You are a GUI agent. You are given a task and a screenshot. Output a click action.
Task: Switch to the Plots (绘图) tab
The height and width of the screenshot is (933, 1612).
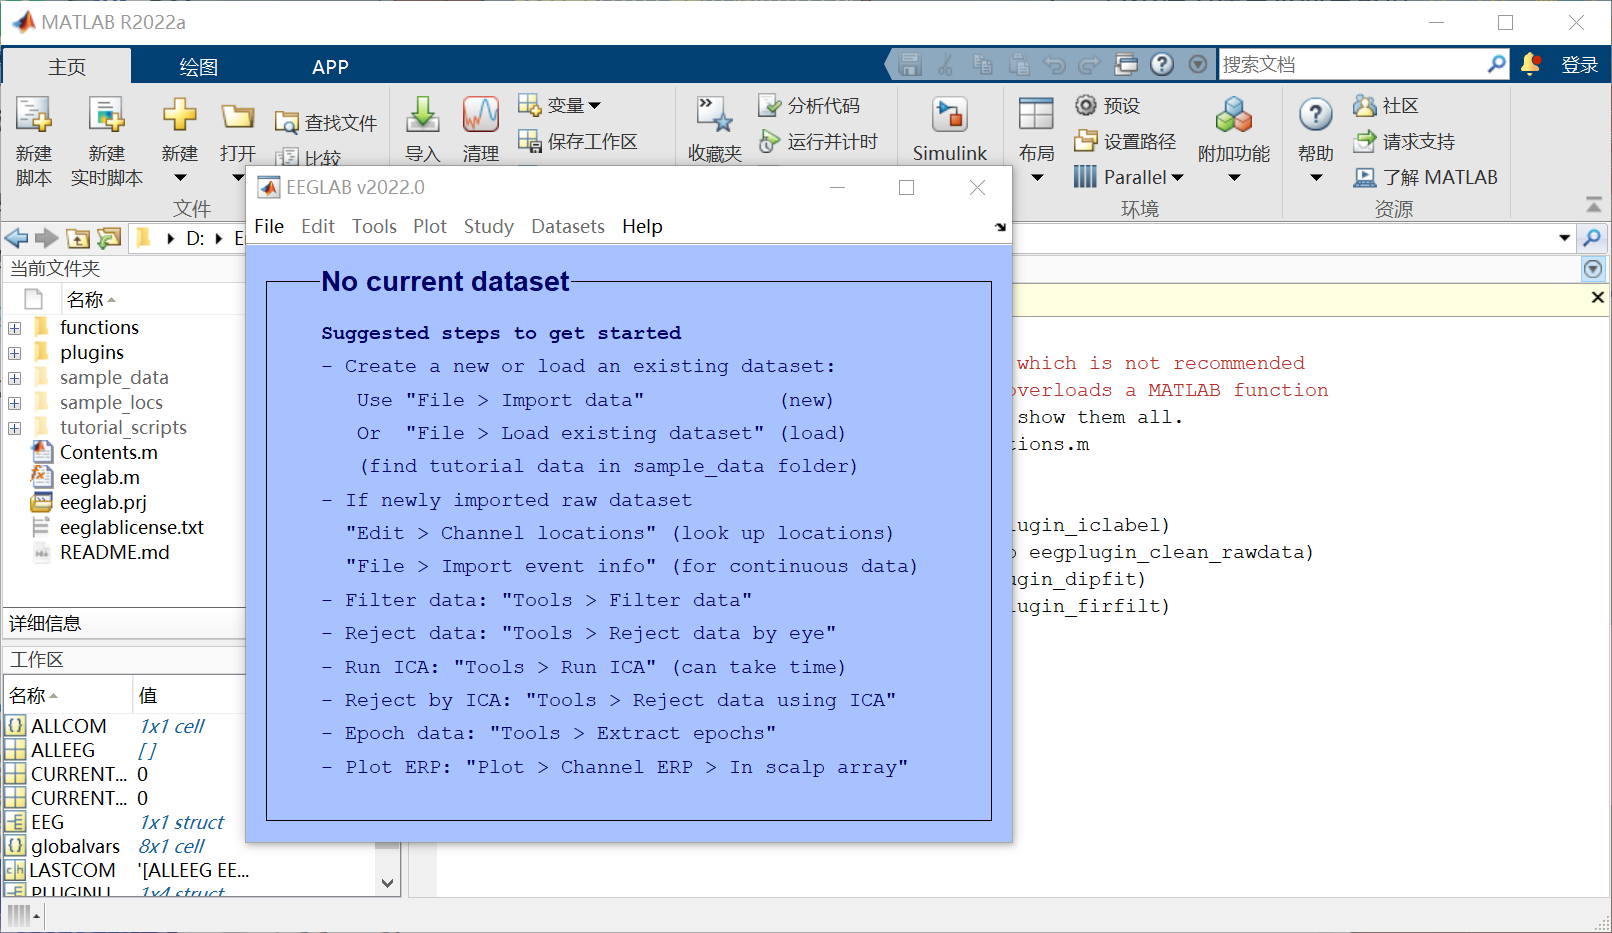click(x=198, y=66)
